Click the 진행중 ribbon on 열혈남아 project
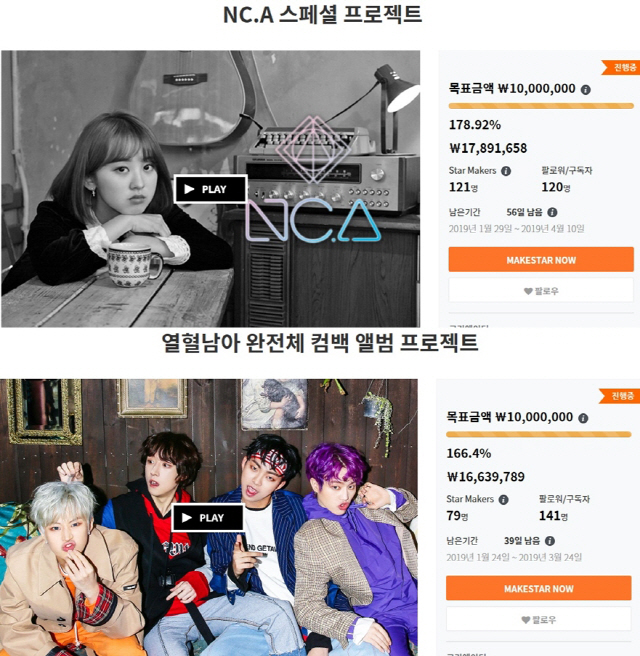The width and height of the screenshot is (640, 656). pyautogui.click(x=620, y=396)
